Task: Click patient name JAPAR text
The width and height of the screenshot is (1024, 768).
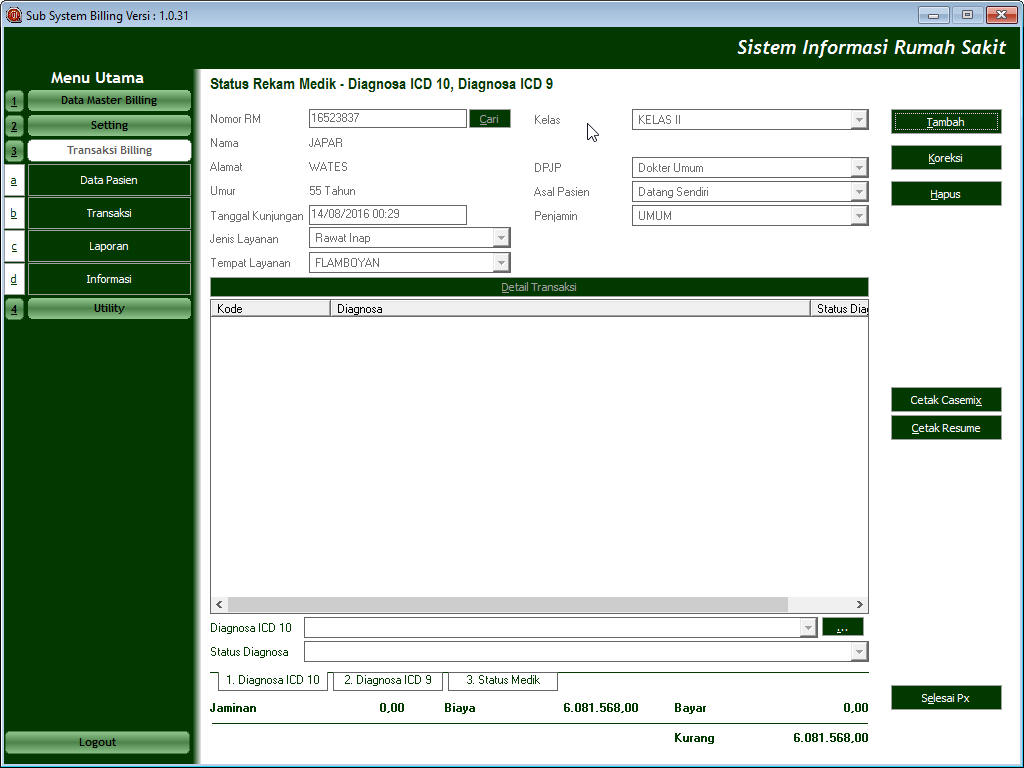Action: click(325, 142)
